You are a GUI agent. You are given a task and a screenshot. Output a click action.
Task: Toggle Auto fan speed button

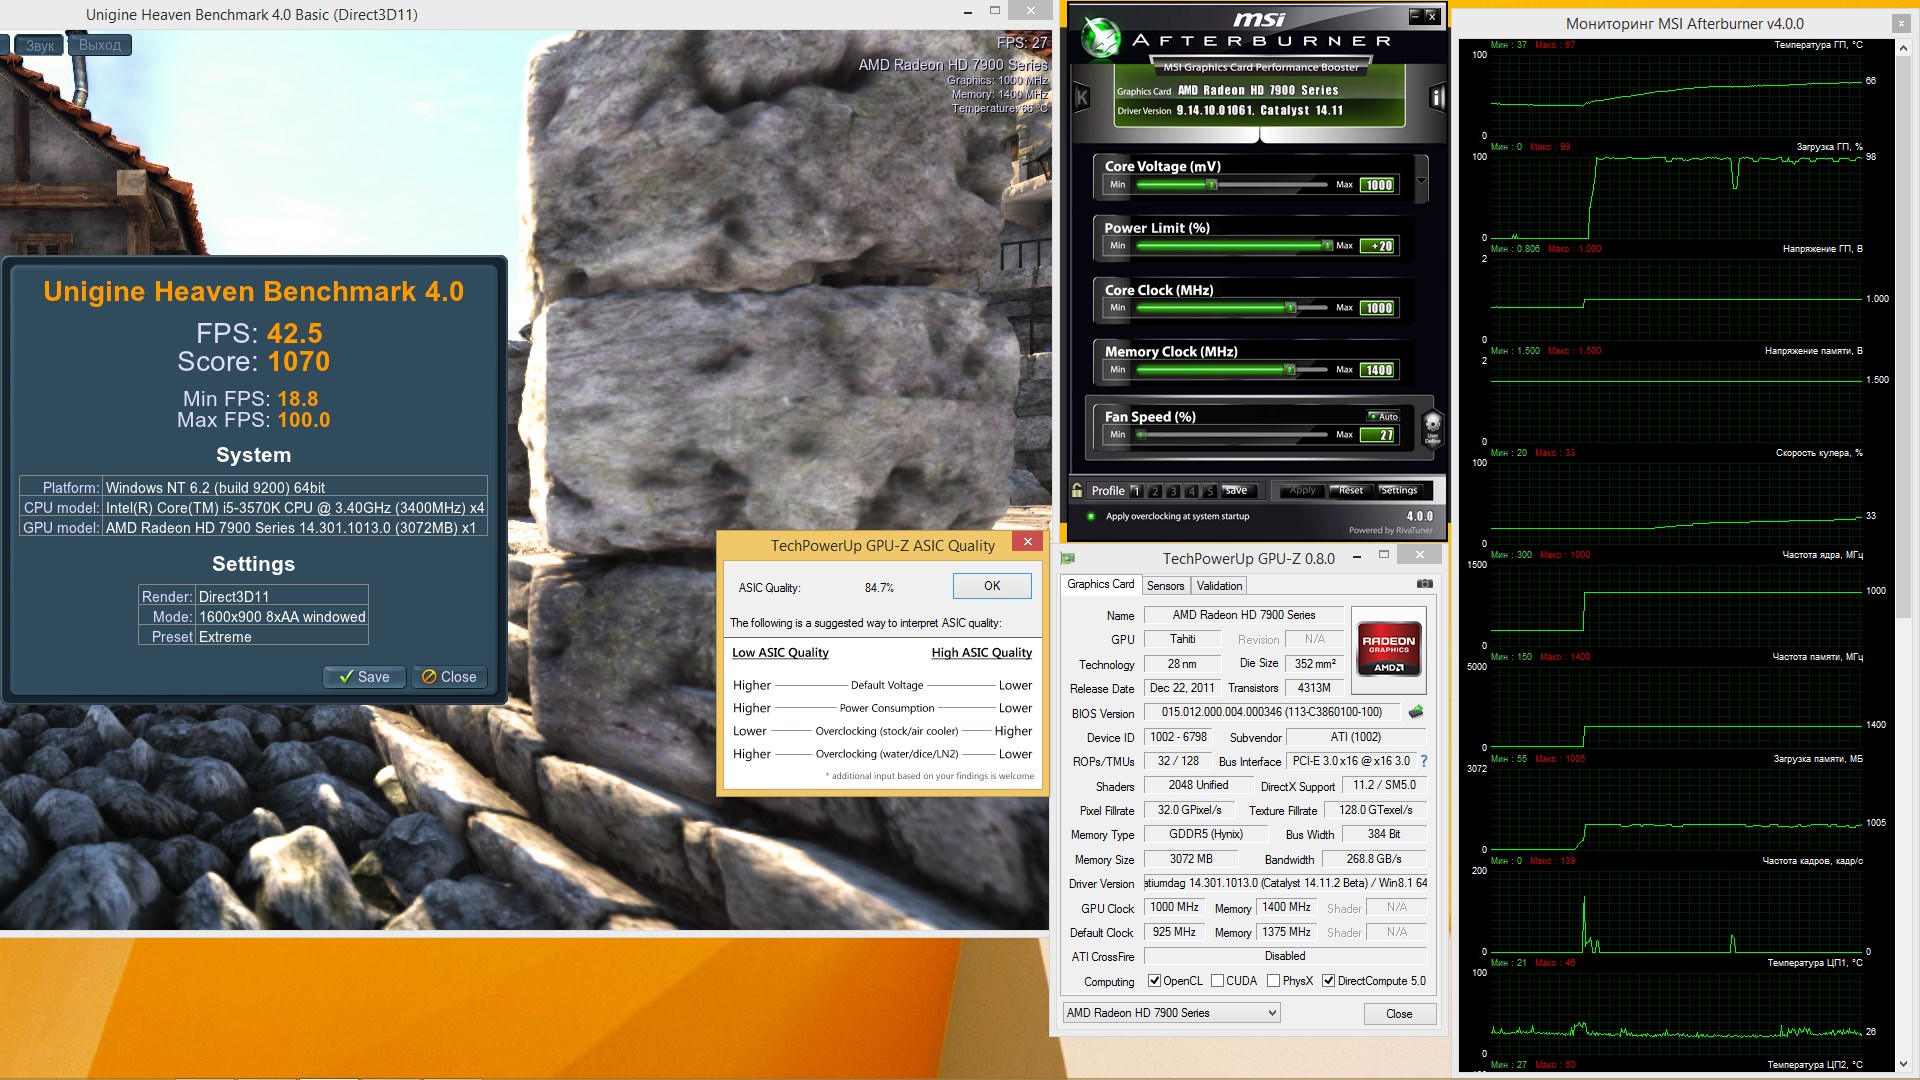1384,416
